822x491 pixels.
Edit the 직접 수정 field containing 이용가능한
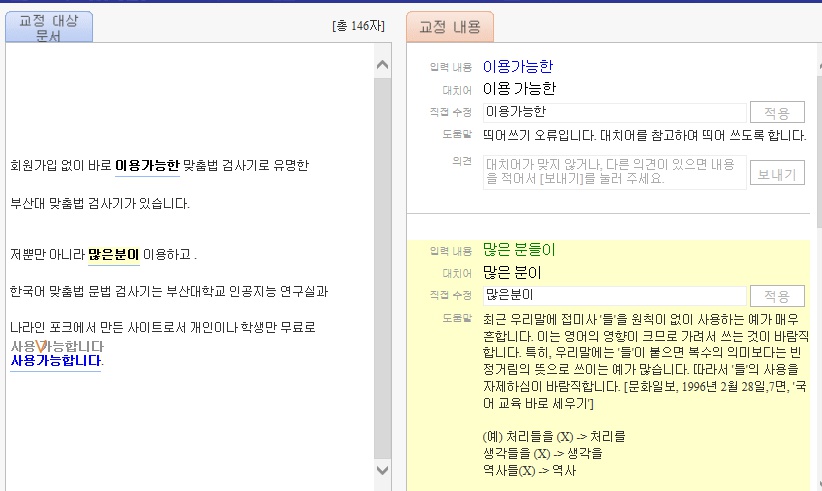click(614, 112)
